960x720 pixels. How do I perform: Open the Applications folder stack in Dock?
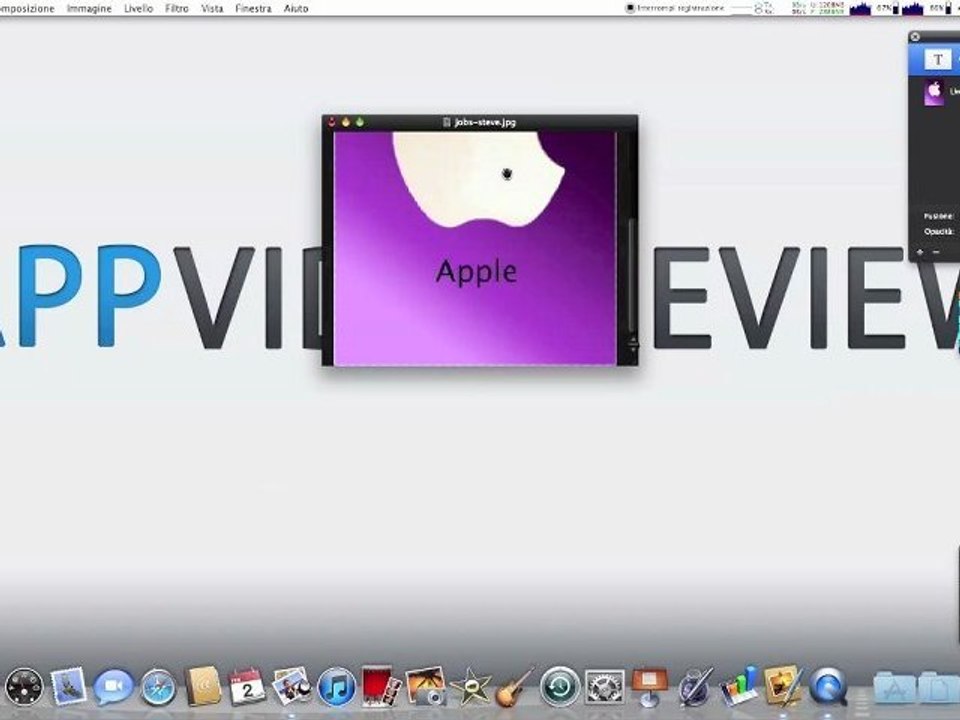click(894, 687)
